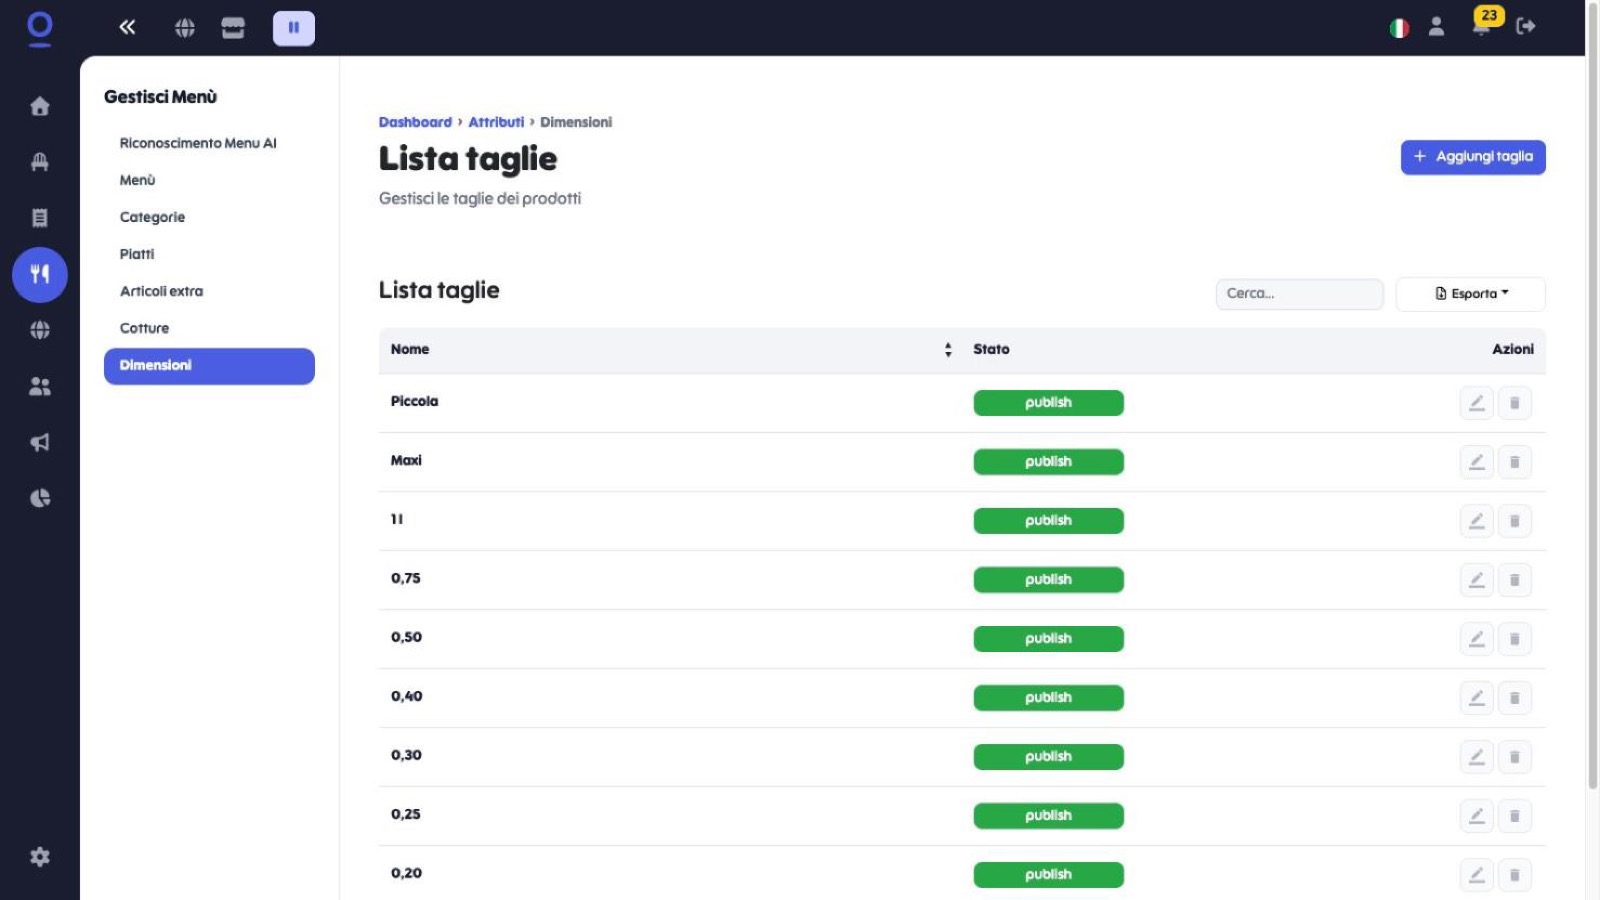The height and width of the screenshot is (900, 1600).
Task: Collapse the sidebar with the double chevron icon
Action: click(127, 27)
